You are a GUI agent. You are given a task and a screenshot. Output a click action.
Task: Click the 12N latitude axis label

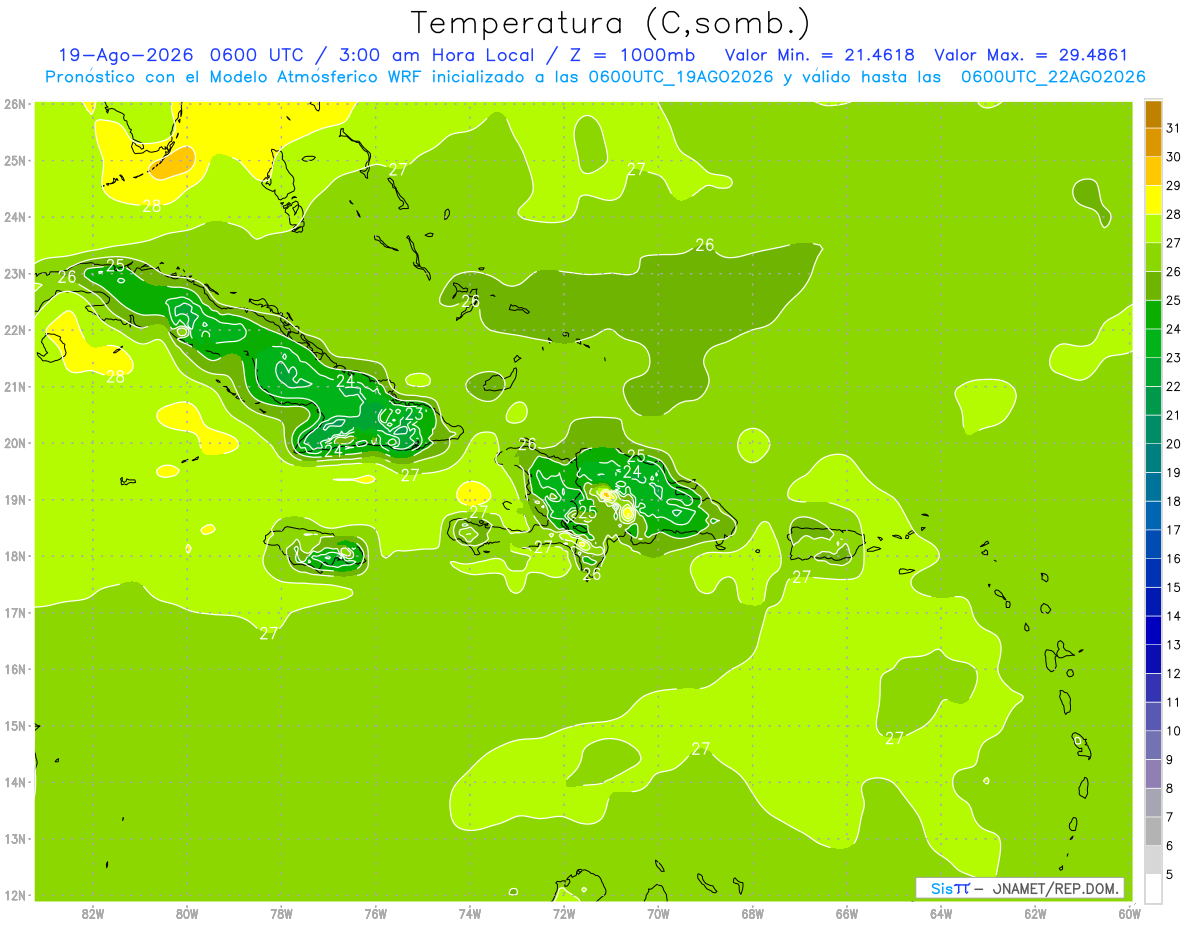[x=15, y=895]
